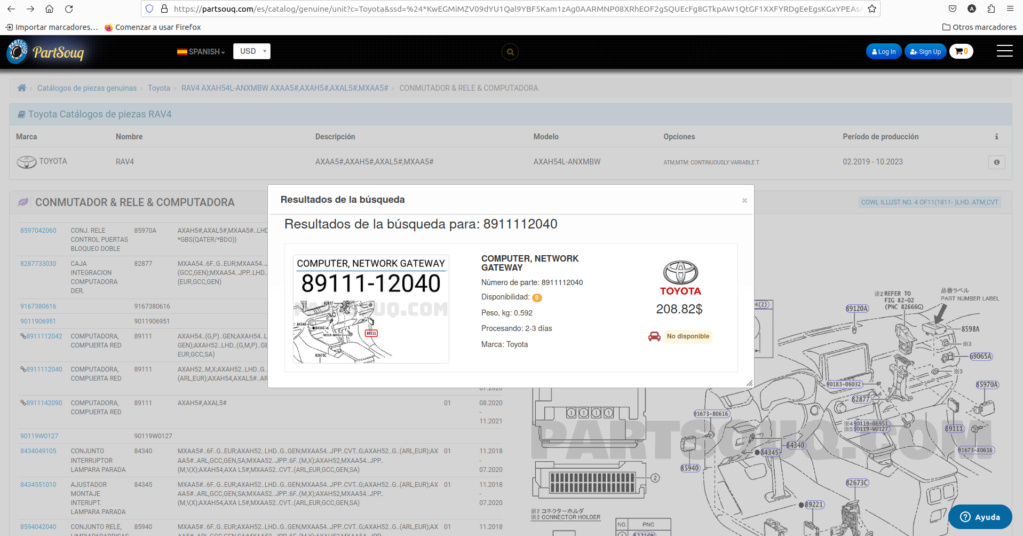Click the 208.82$ price
The height and width of the screenshot is (536, 1023).
679,309
